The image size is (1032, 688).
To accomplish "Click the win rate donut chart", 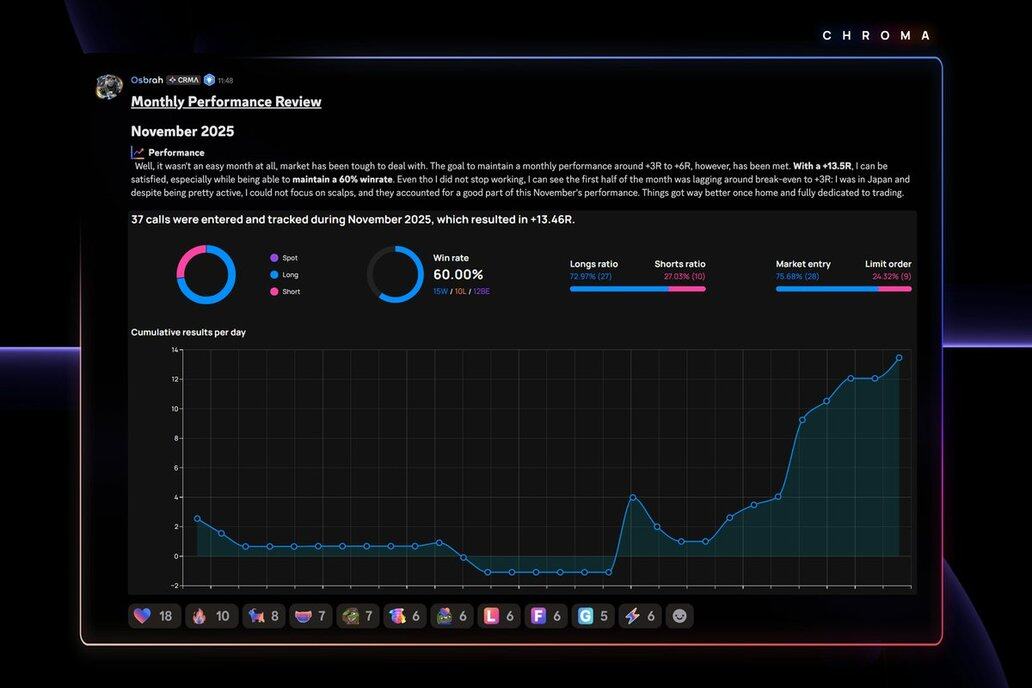I will tap(395, 274).
